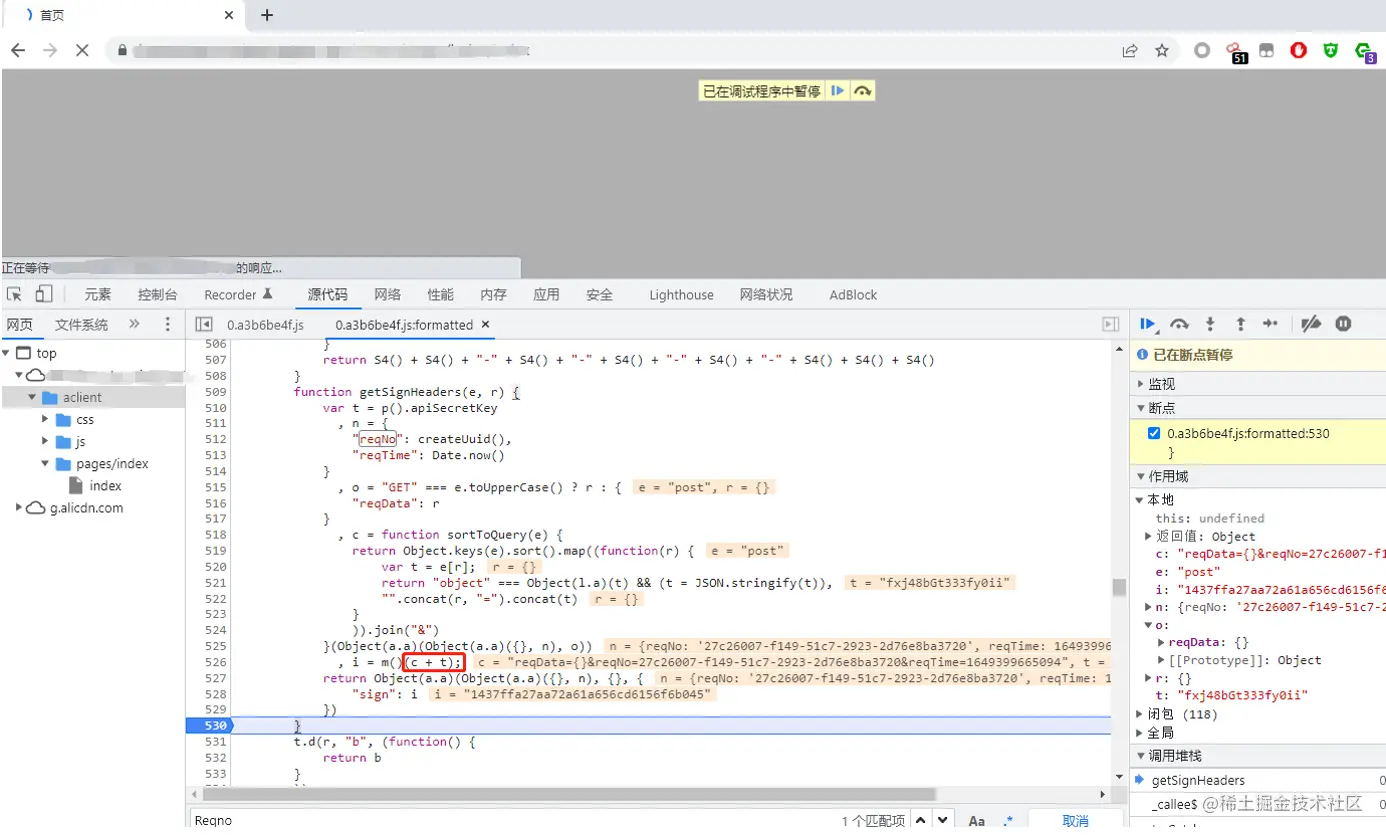Show more navigator tabs chevron

pyautogui.click(x=134, y=324)
